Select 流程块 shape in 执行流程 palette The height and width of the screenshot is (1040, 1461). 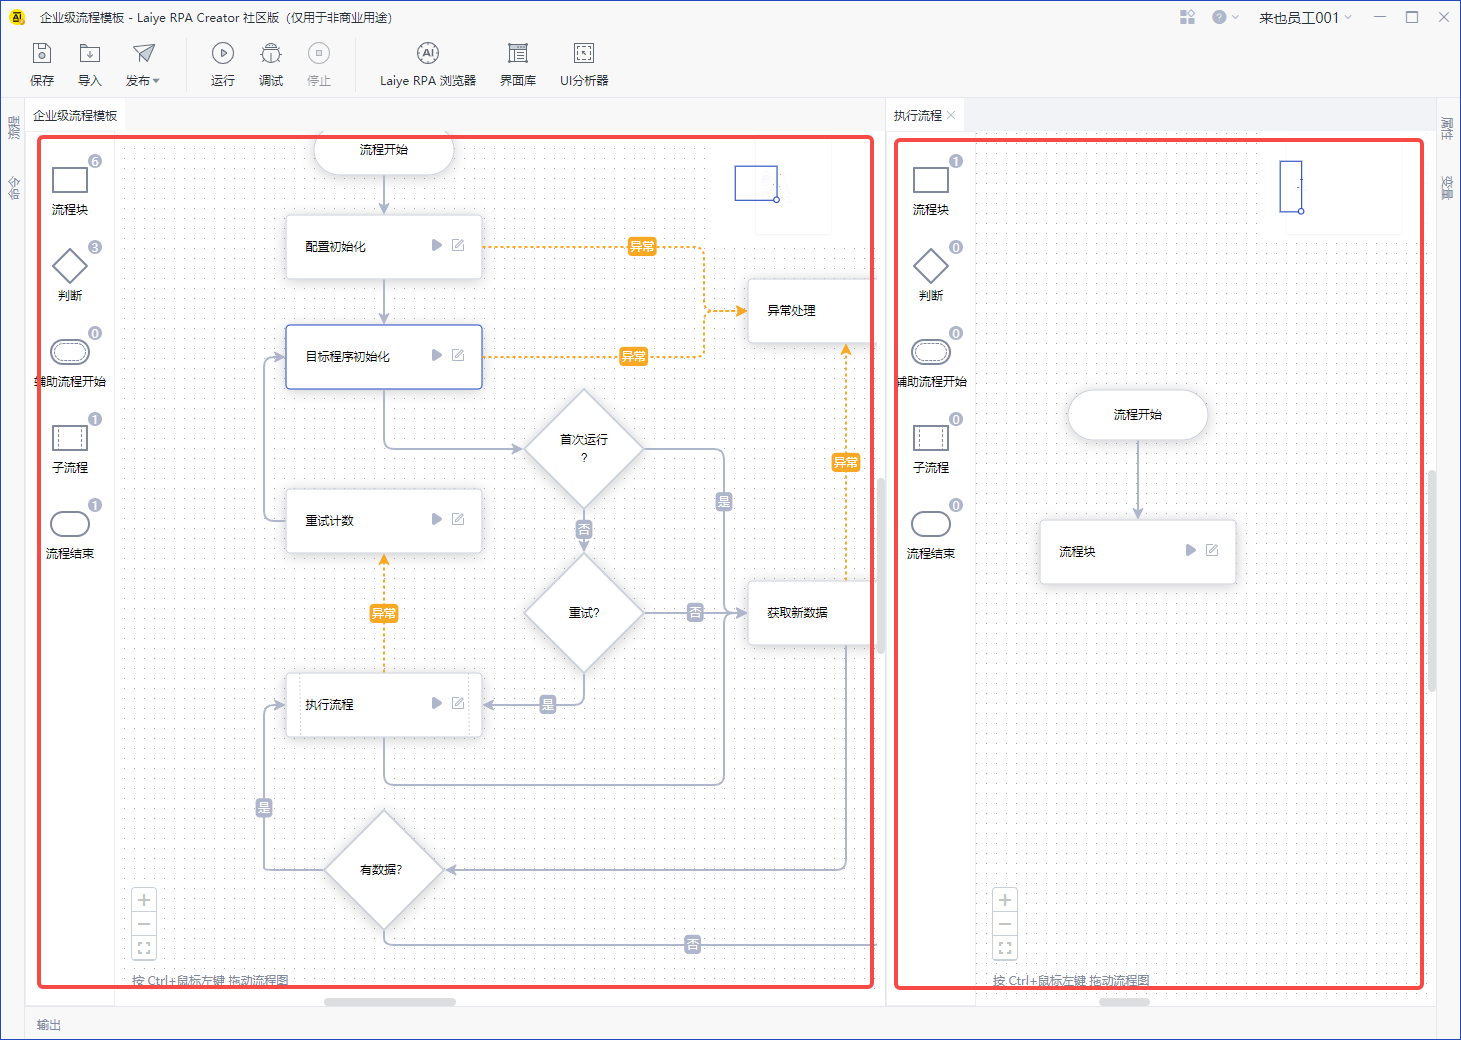(x=931, y=180)
